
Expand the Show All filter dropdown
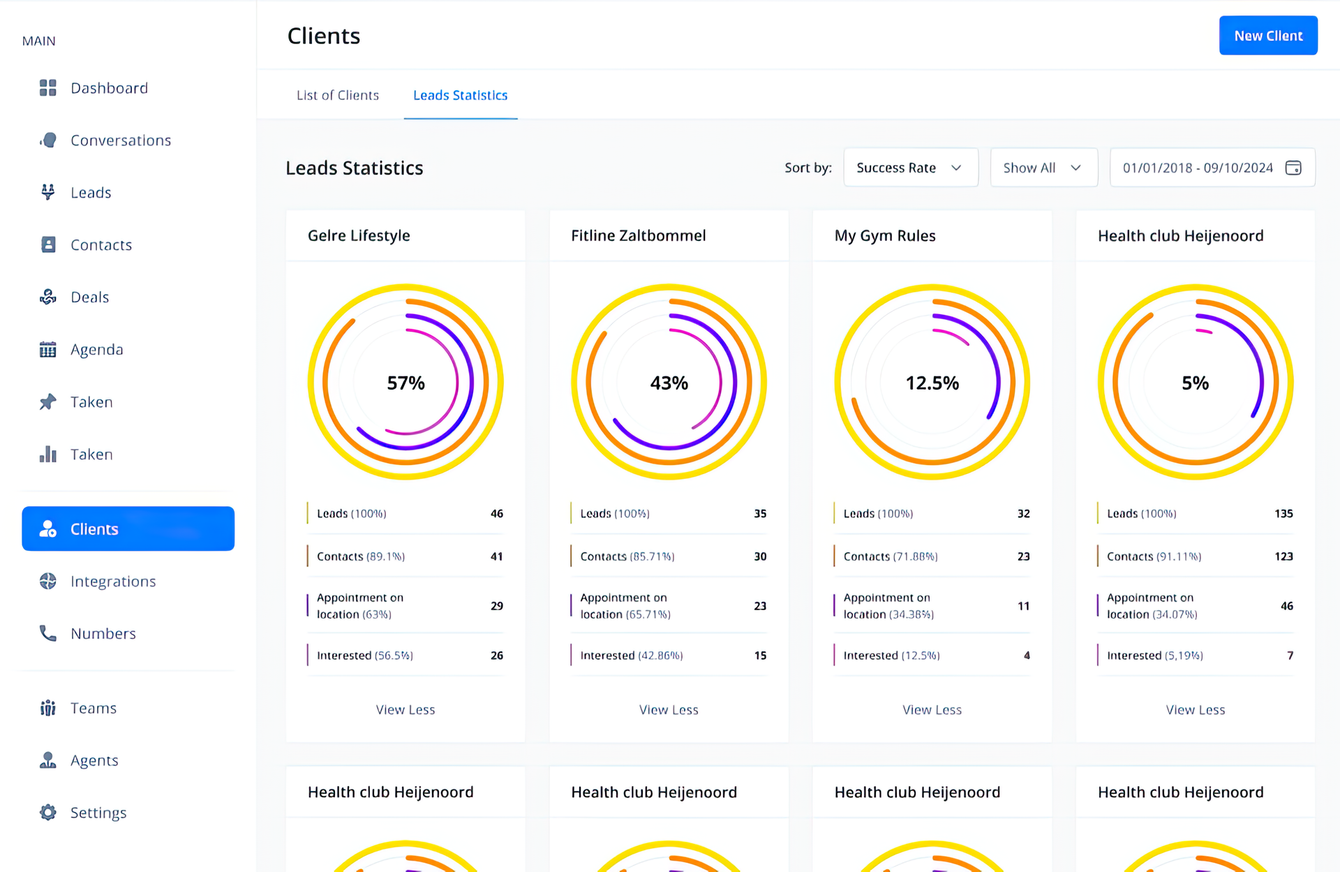[x=1043, y=167]
